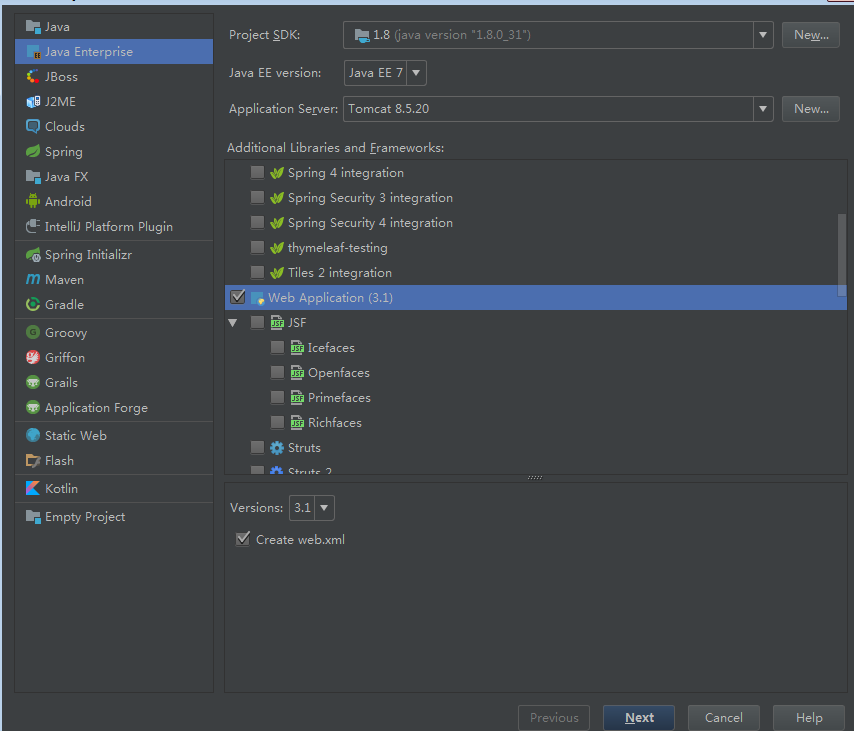This screenshot has width=854, height=731.
Task: Open the Java EE version dropdown
Action: (x=416, y=73)
